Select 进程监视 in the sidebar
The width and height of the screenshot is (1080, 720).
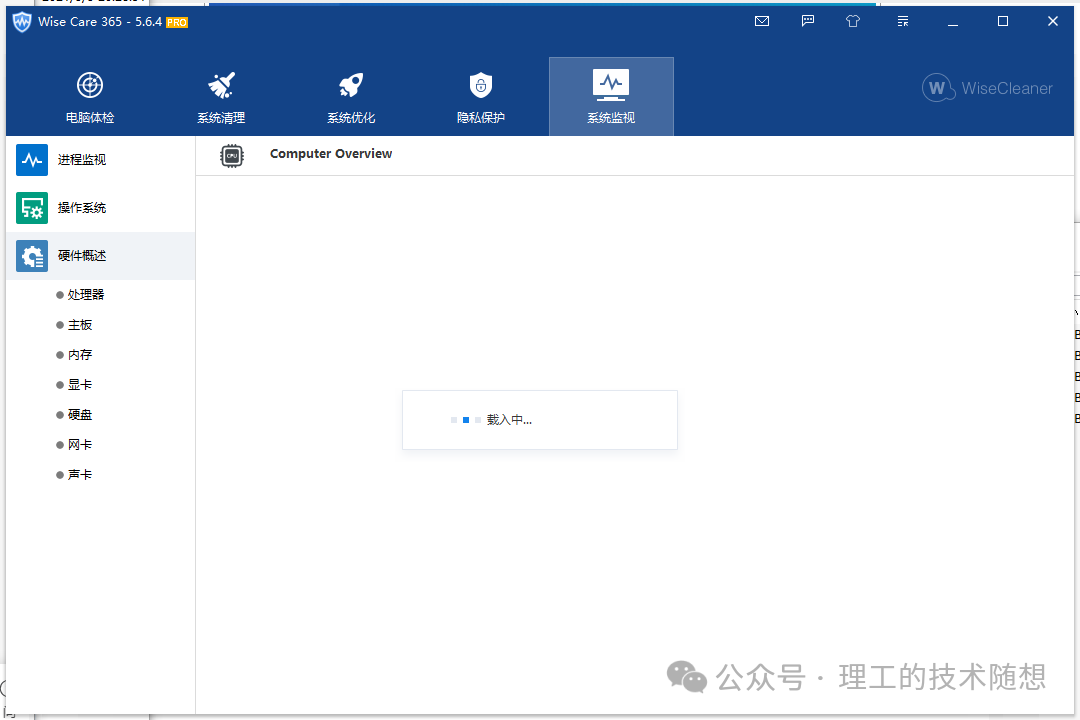coord(82,160)
